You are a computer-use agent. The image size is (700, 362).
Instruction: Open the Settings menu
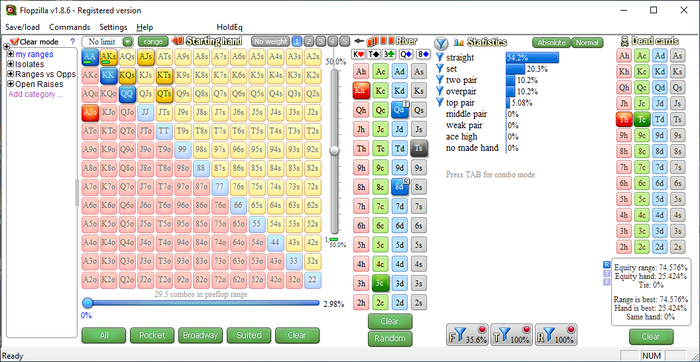(113, 27)
